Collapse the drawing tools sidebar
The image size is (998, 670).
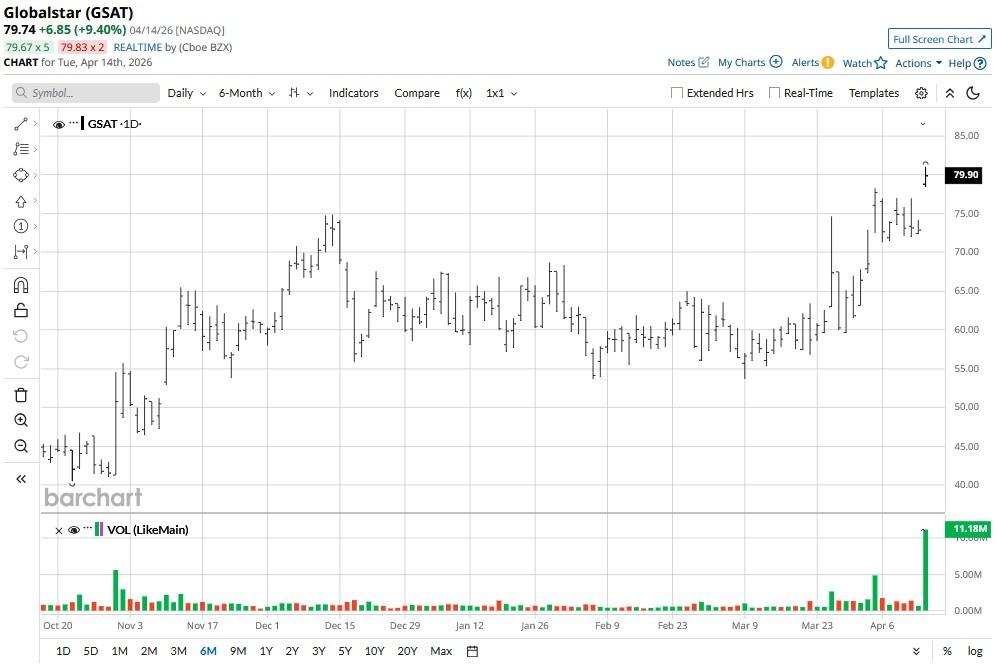click(20, 479)
